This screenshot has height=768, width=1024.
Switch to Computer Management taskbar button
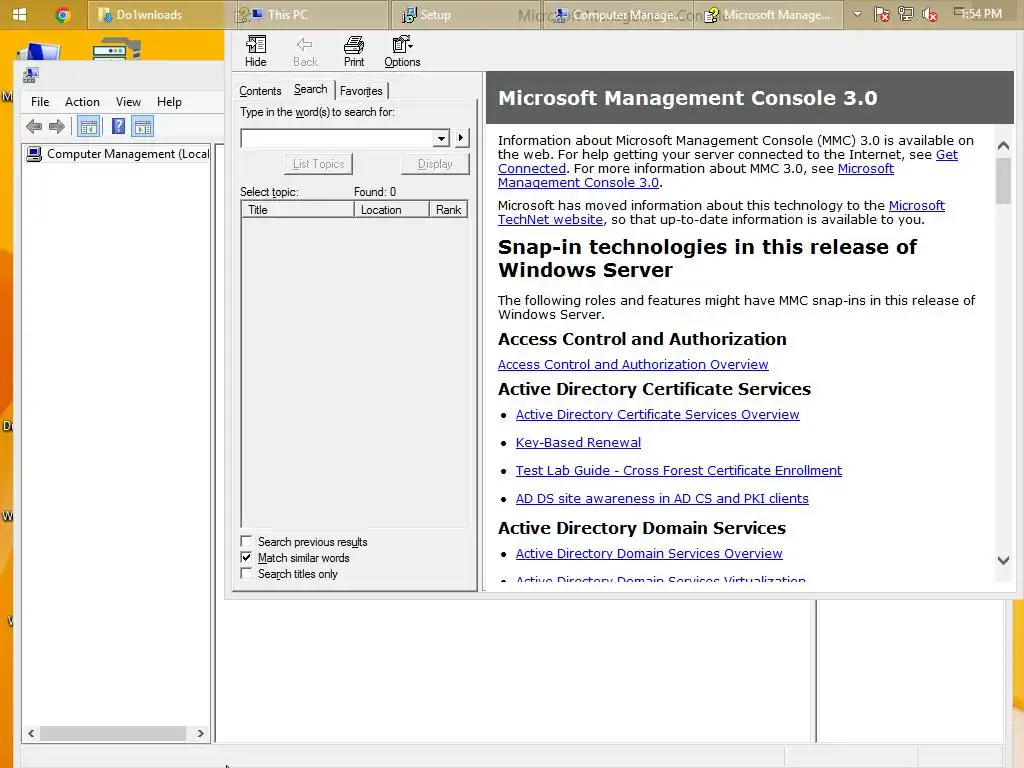tap(620, 14)
